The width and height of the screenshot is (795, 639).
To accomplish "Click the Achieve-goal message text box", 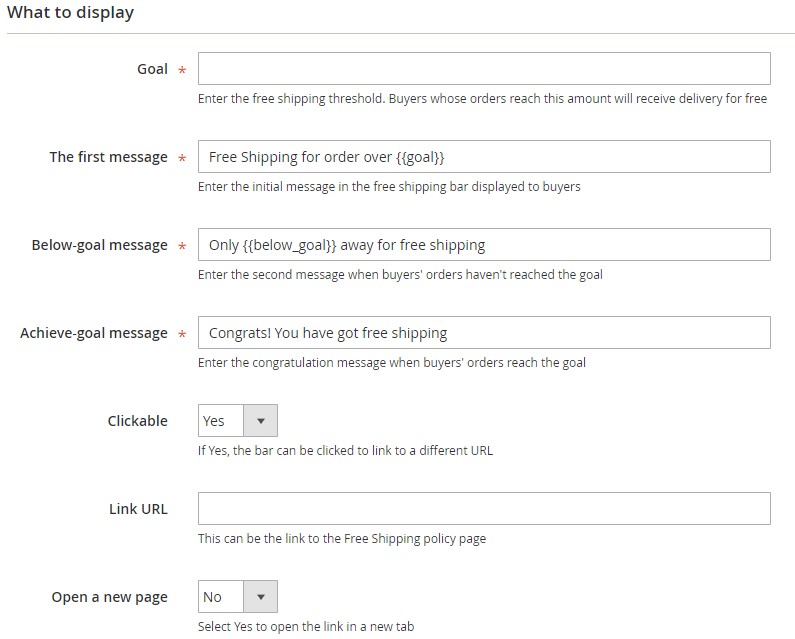I will click(x=484, y=333).
